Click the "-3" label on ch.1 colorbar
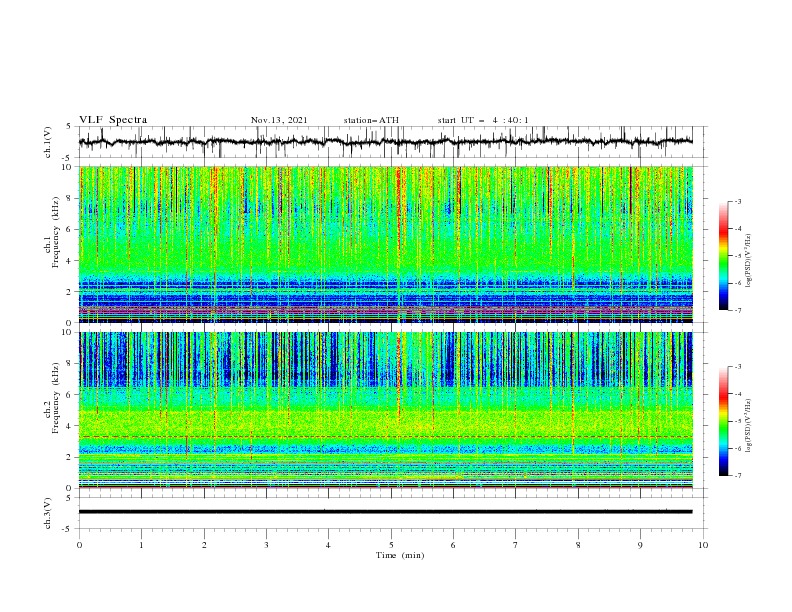The width and height of the screenshot is (792, 612). click(738, 201)
